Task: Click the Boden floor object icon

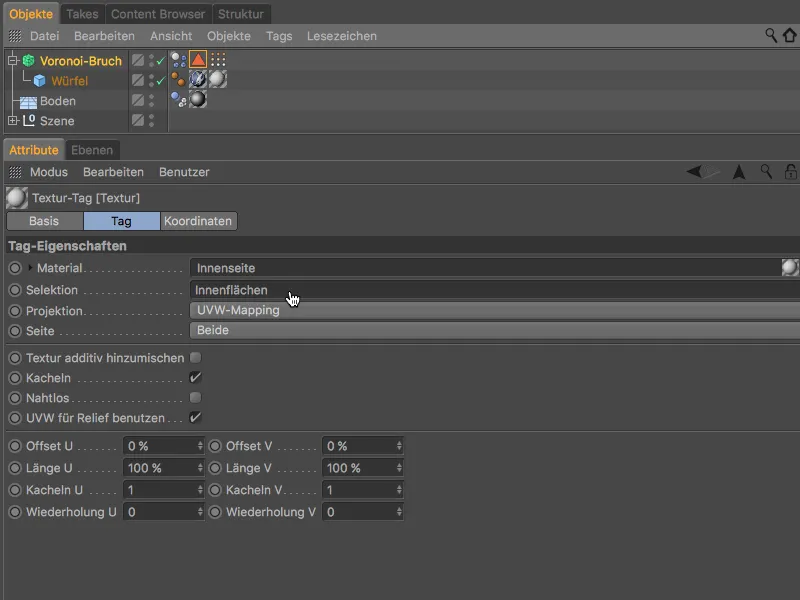Action: [28, 102]
